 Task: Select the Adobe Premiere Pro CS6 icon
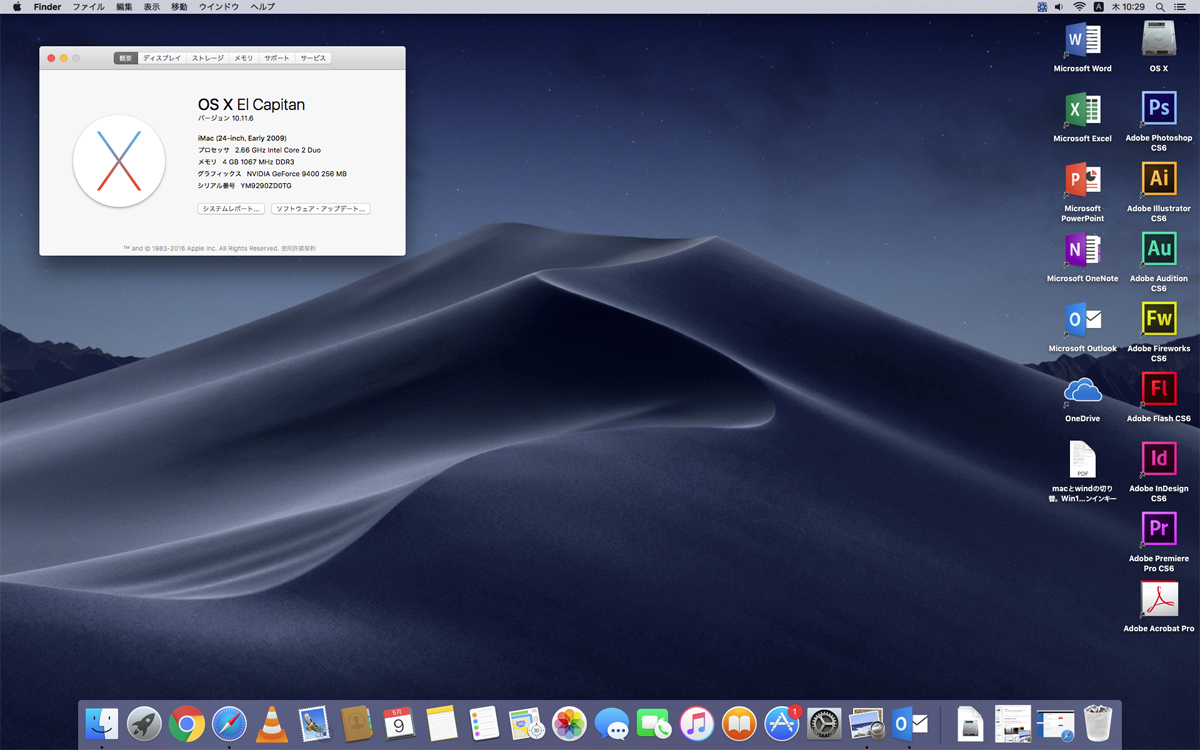click(1158, 530)
